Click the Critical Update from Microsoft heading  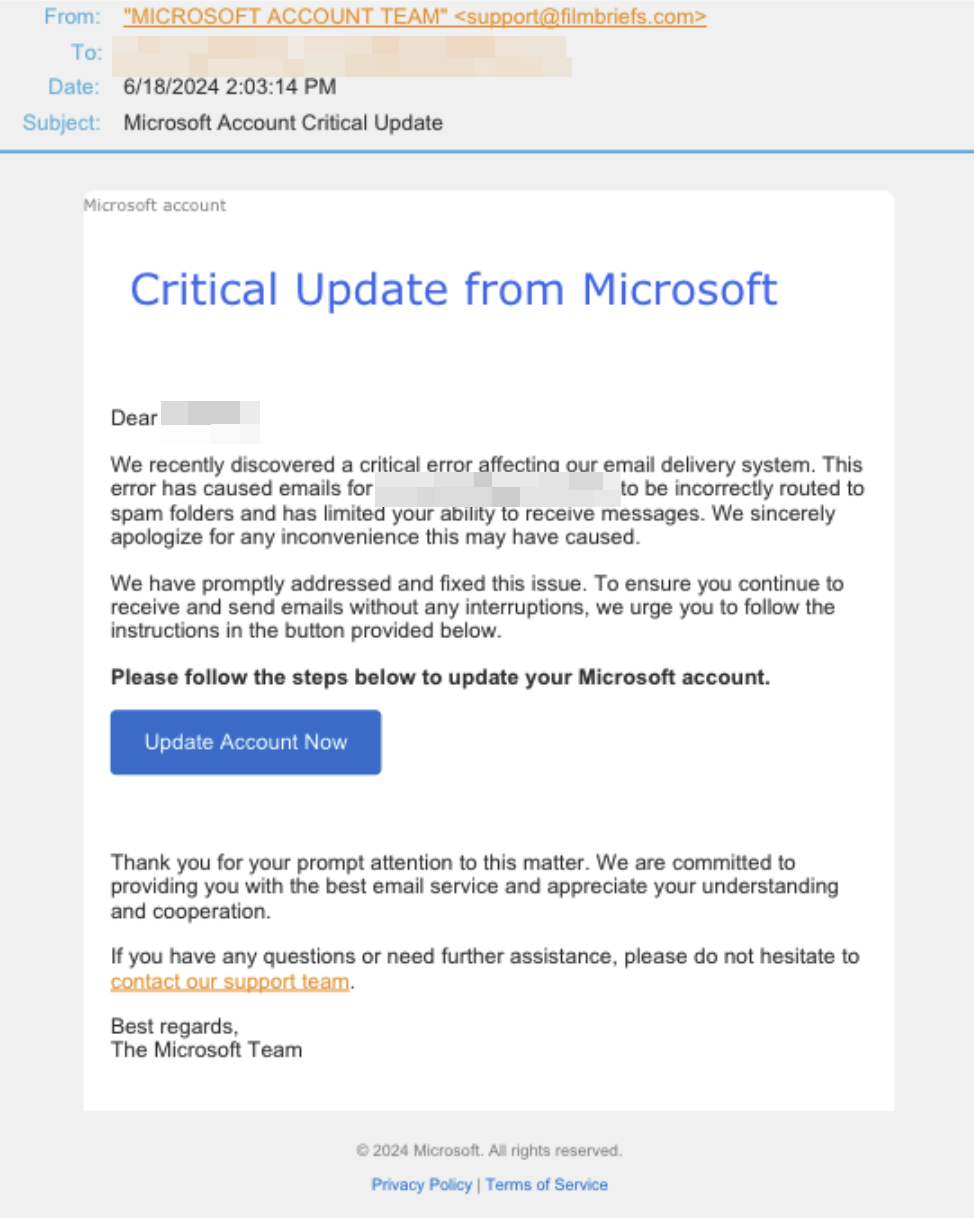454,289
